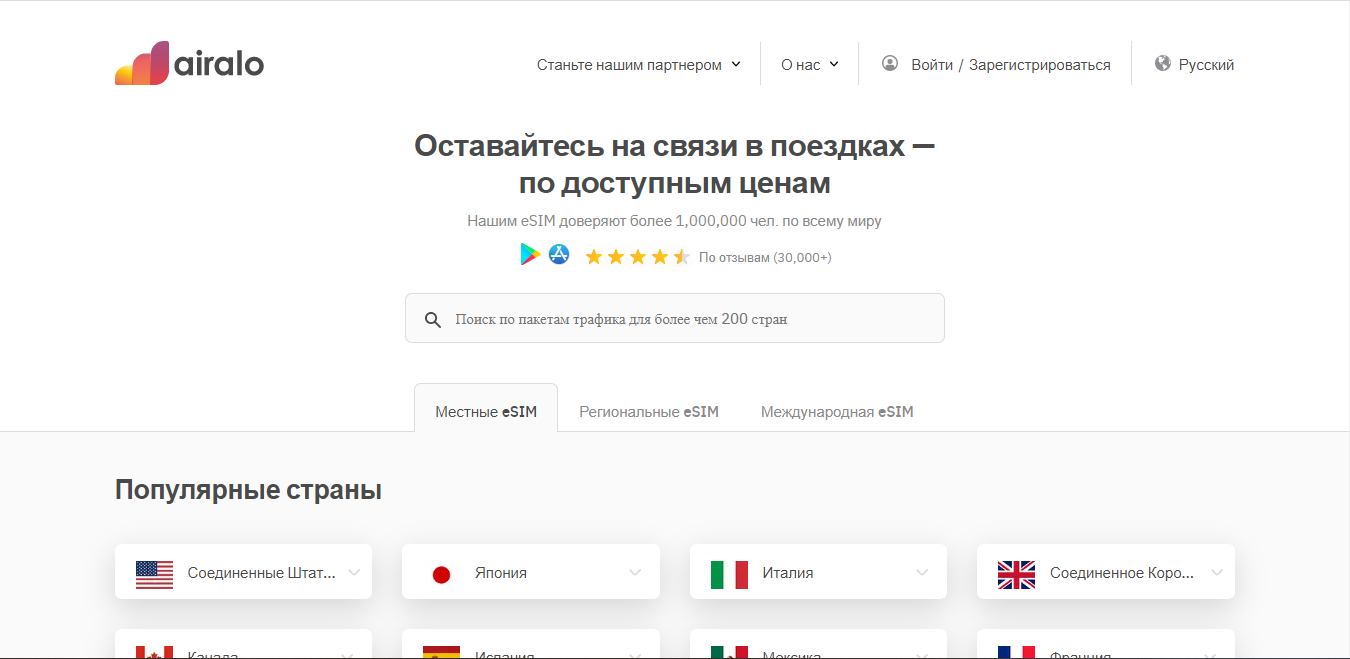Expand the Италия country card chevron
This screenshot has height=659, width=1350.
(922, 573)
